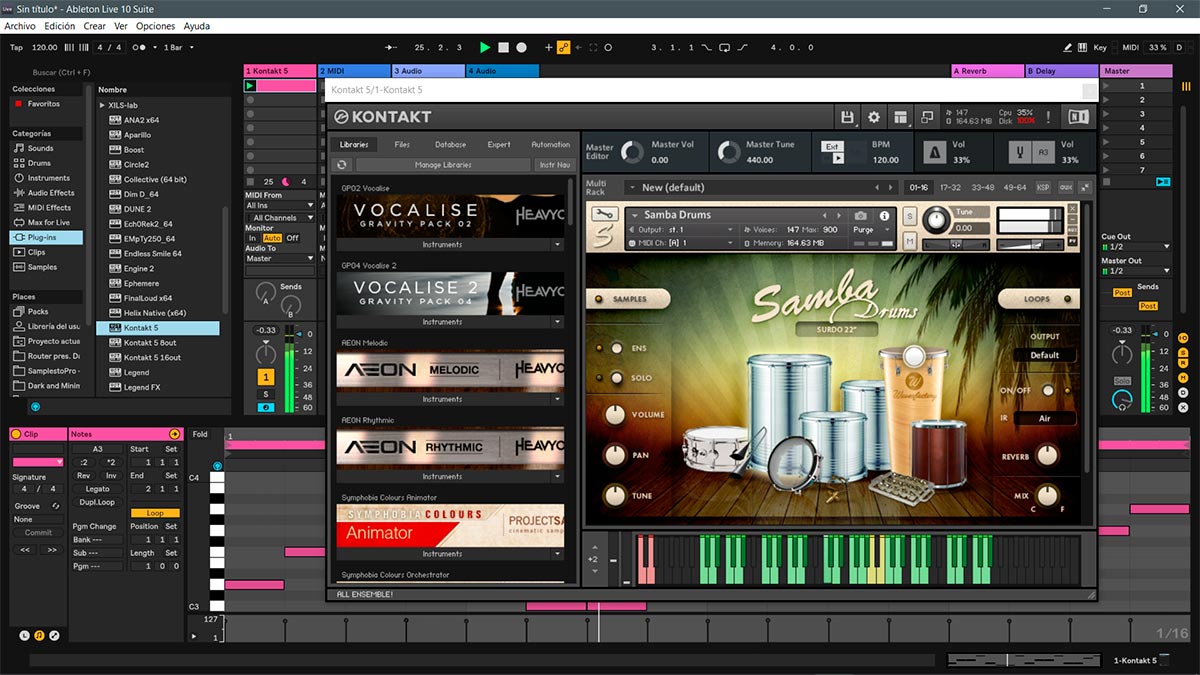
Task: Adjust the Samba Drums REVERB knob
Action: [1046, 456]
